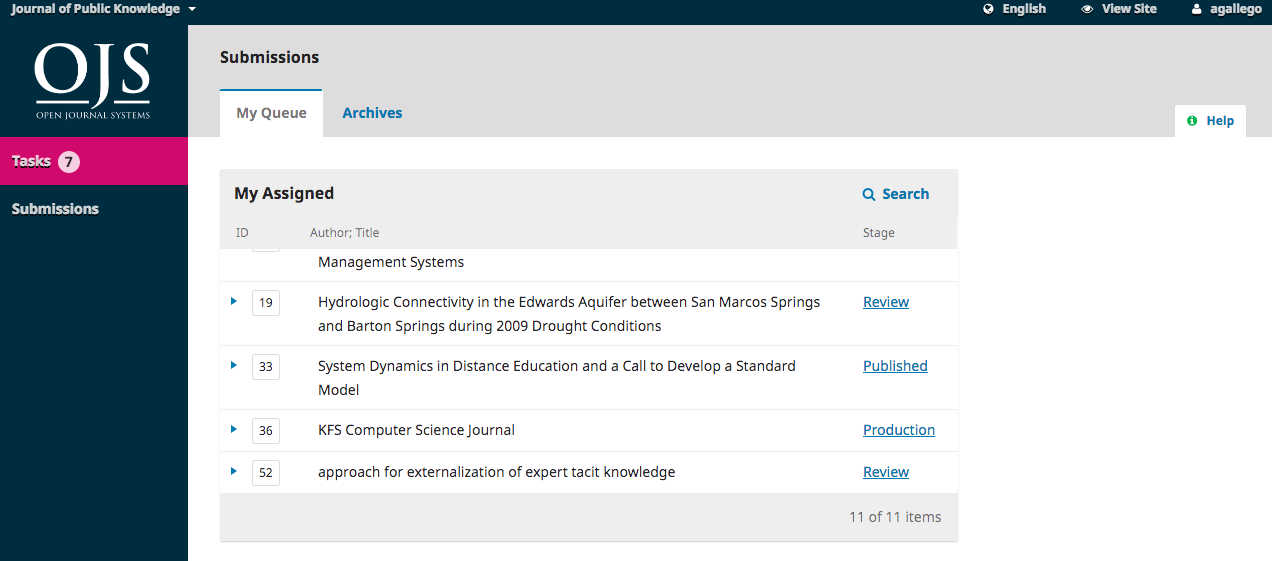
Task: Click the title approach for externalization of expert tacit knowledge
Action: [497, 472]
